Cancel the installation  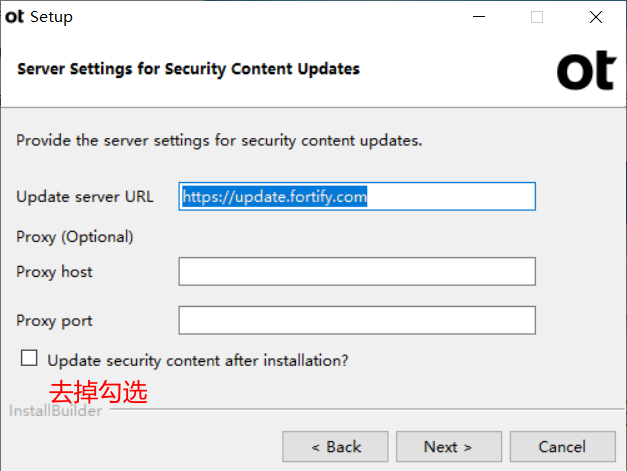point(562,447)
